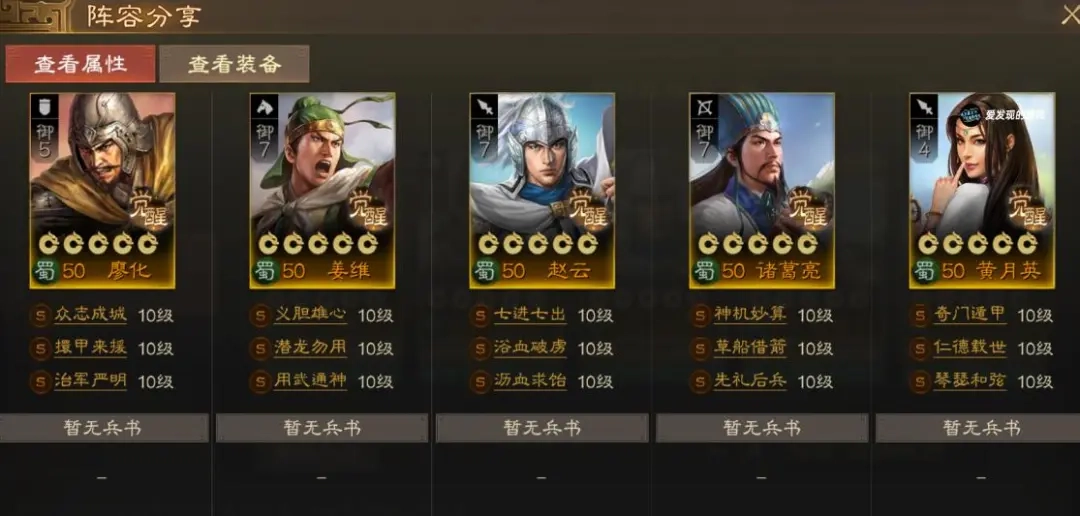Click the cavalry horse icon on 姜维's card

click(x=264, y=107)
